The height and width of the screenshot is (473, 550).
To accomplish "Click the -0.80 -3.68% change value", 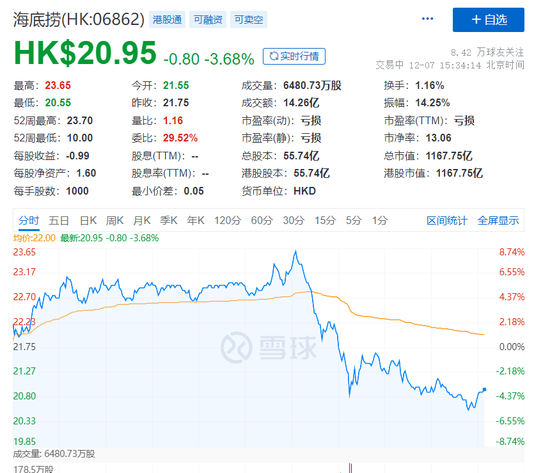I will click(x=209, y=59).
